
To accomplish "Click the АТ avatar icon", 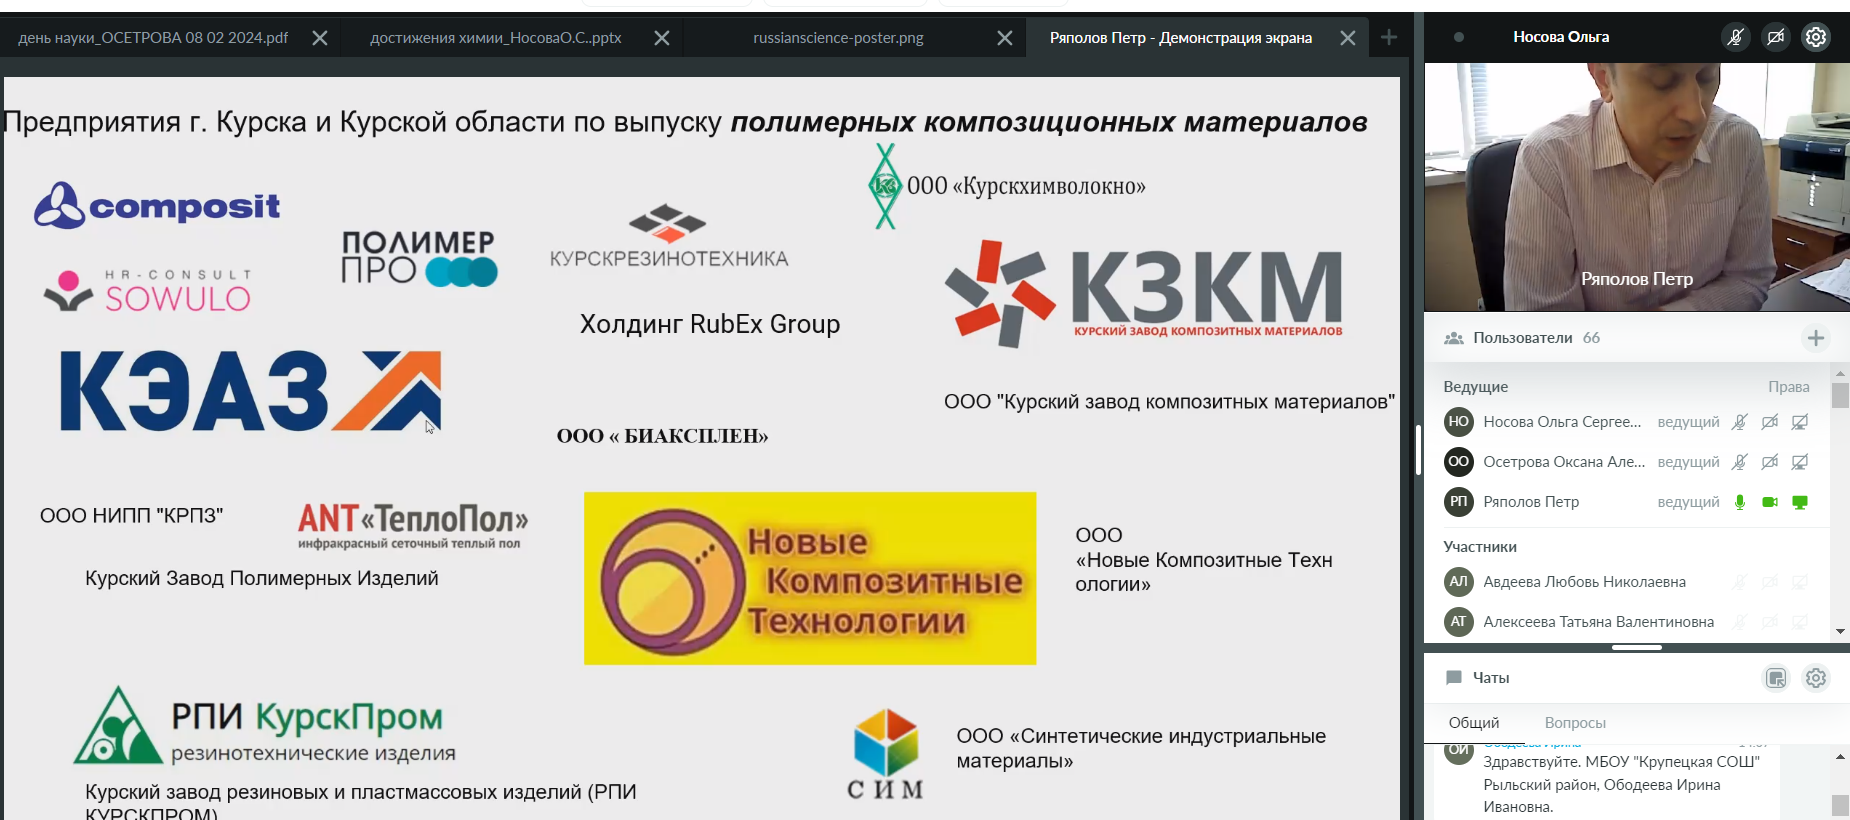I will coord(1459,622).
